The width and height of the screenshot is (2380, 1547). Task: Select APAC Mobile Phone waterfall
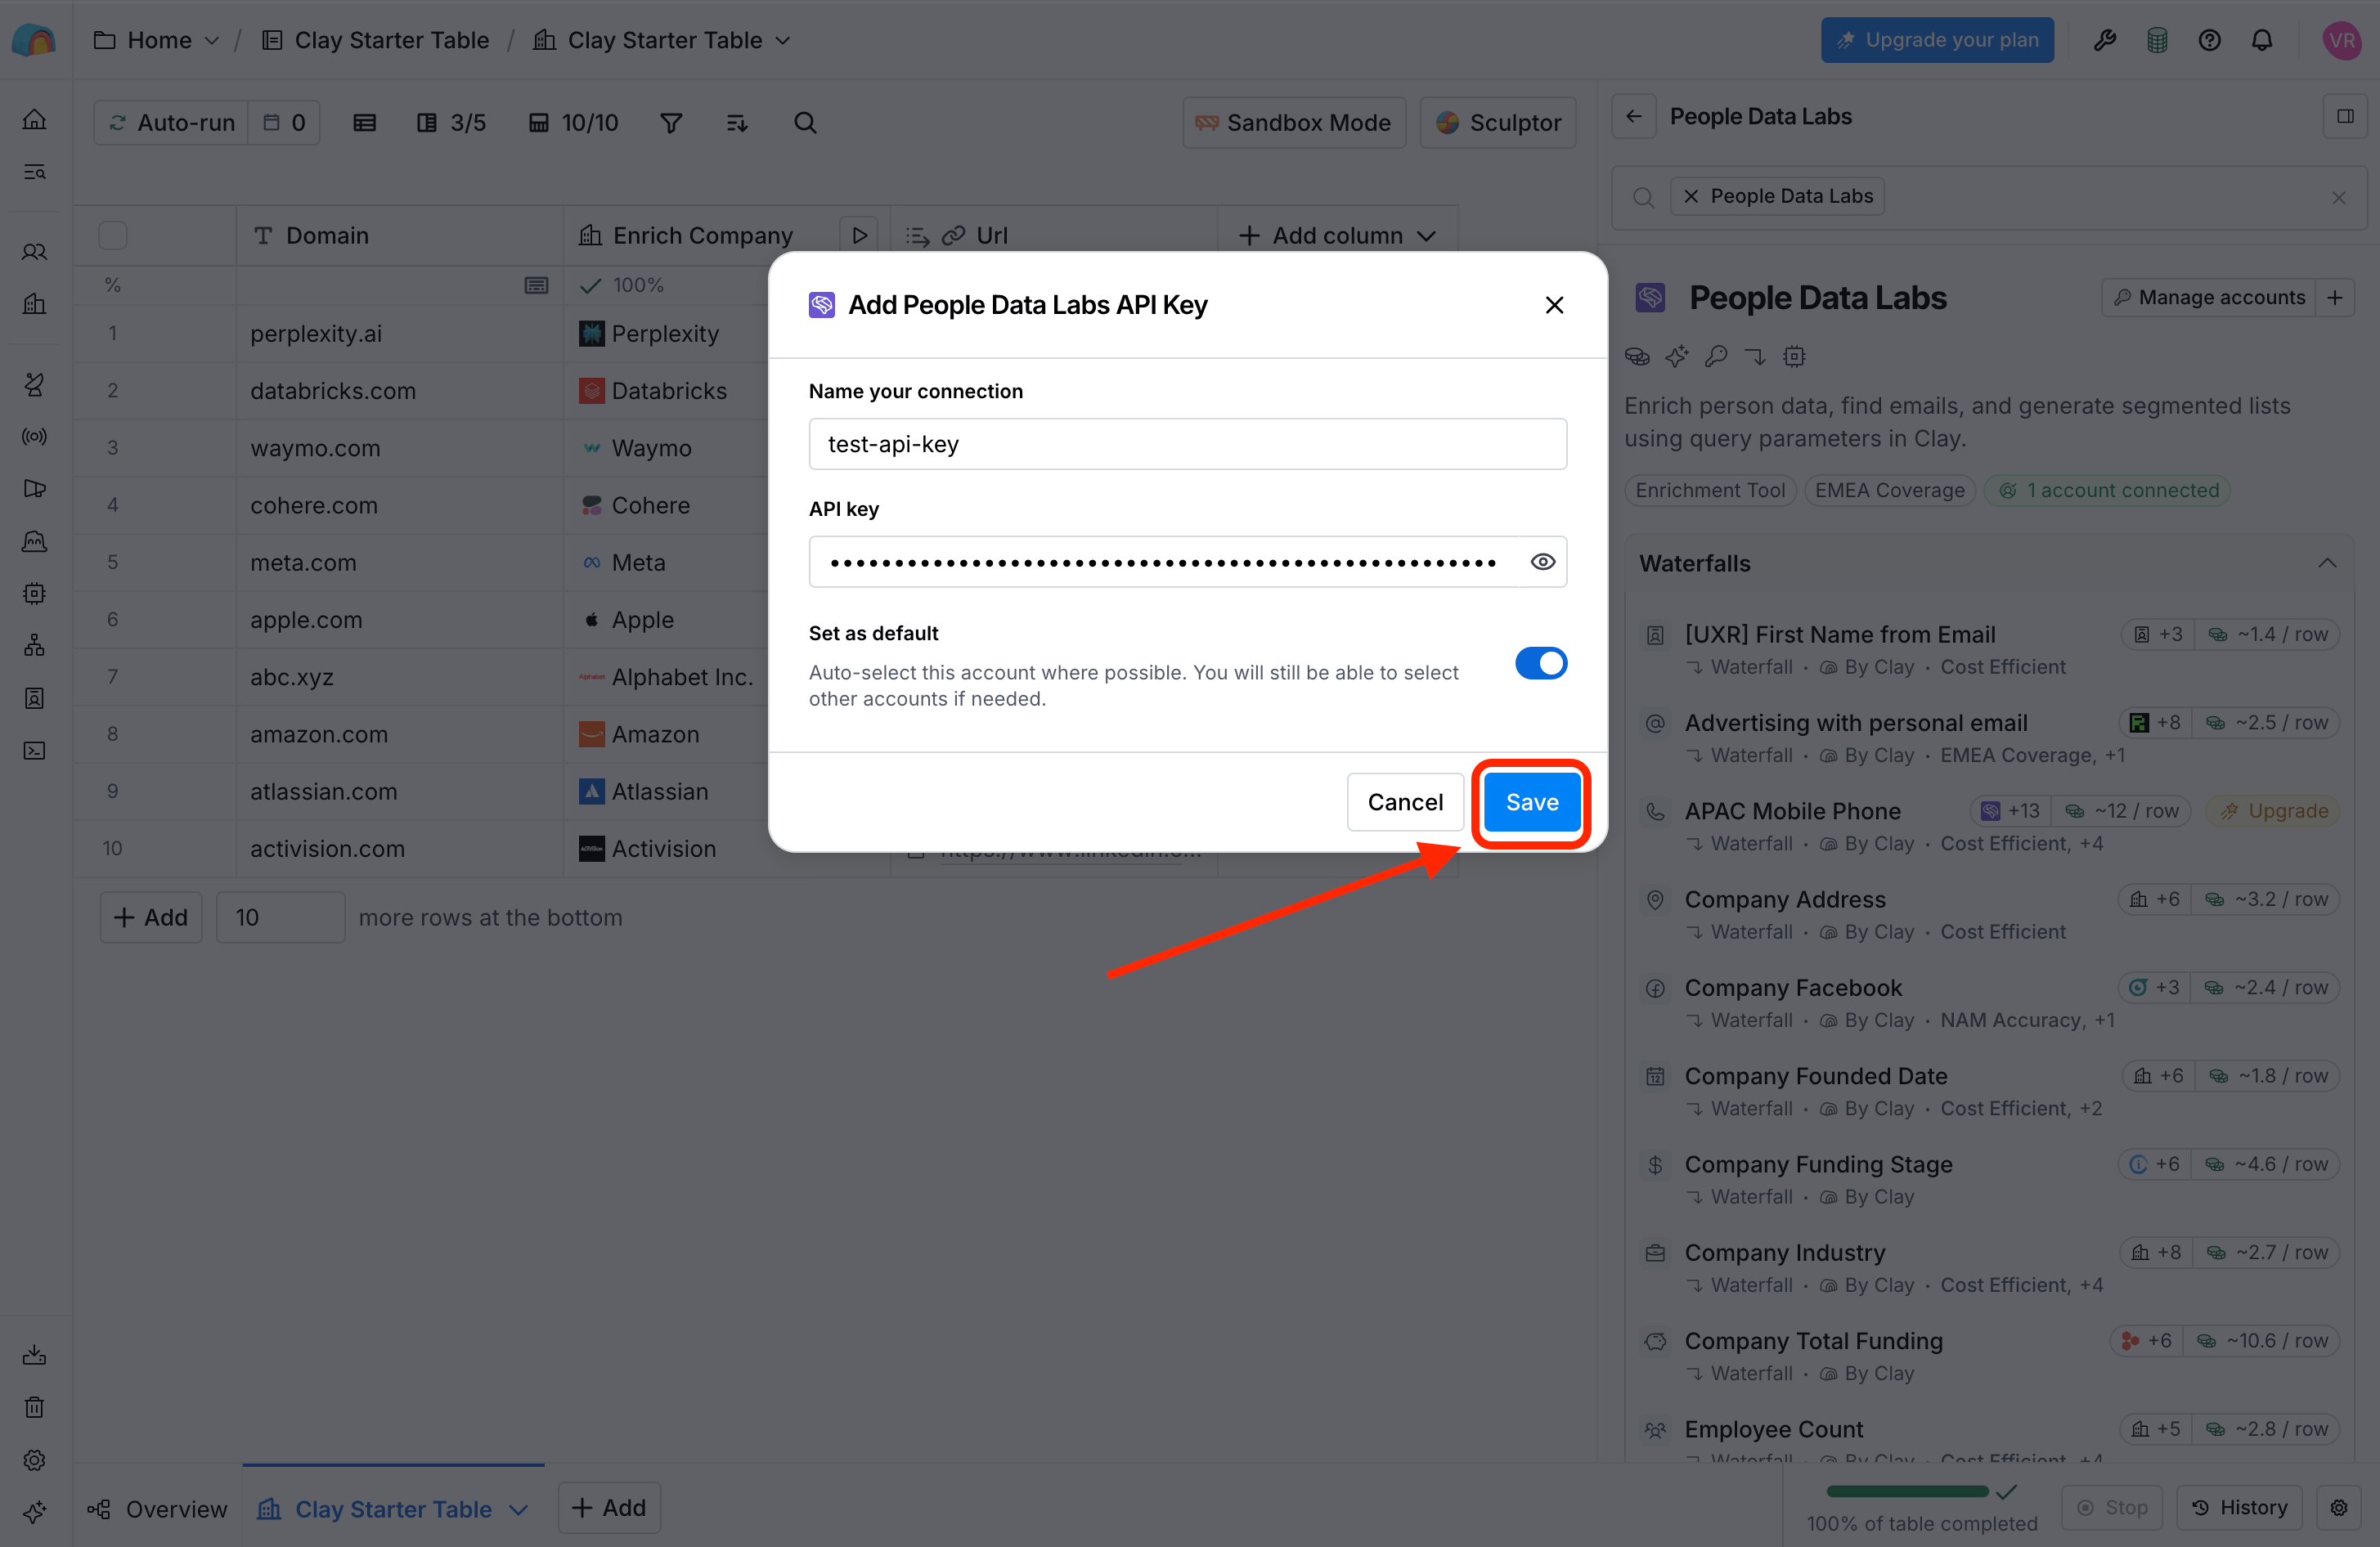[x=1988, y=826]
